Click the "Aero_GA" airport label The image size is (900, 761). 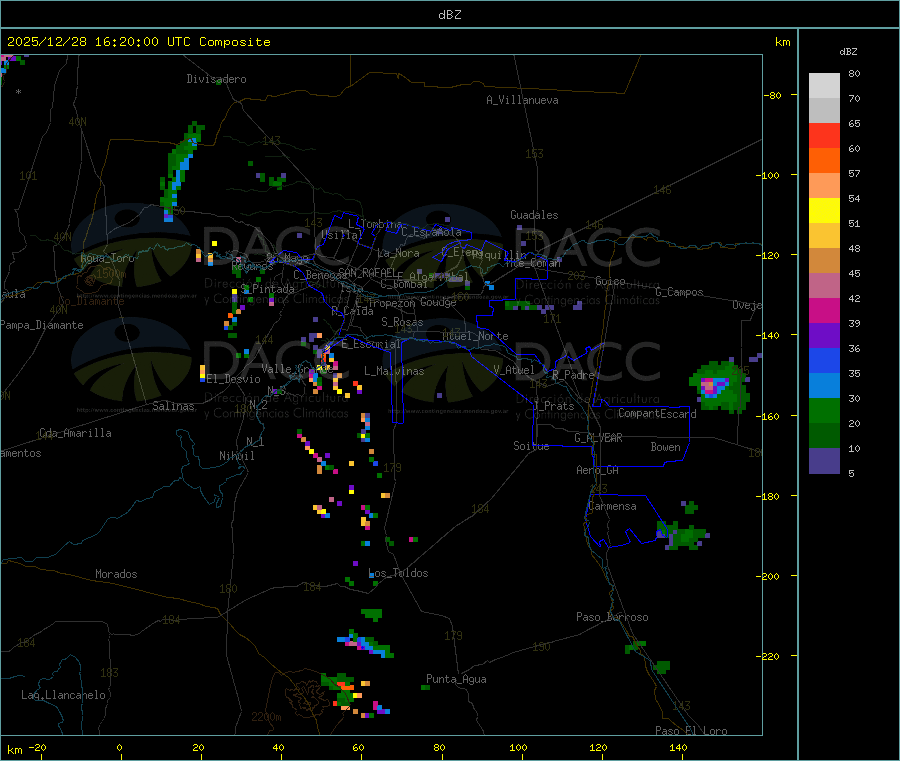(598, 470)
